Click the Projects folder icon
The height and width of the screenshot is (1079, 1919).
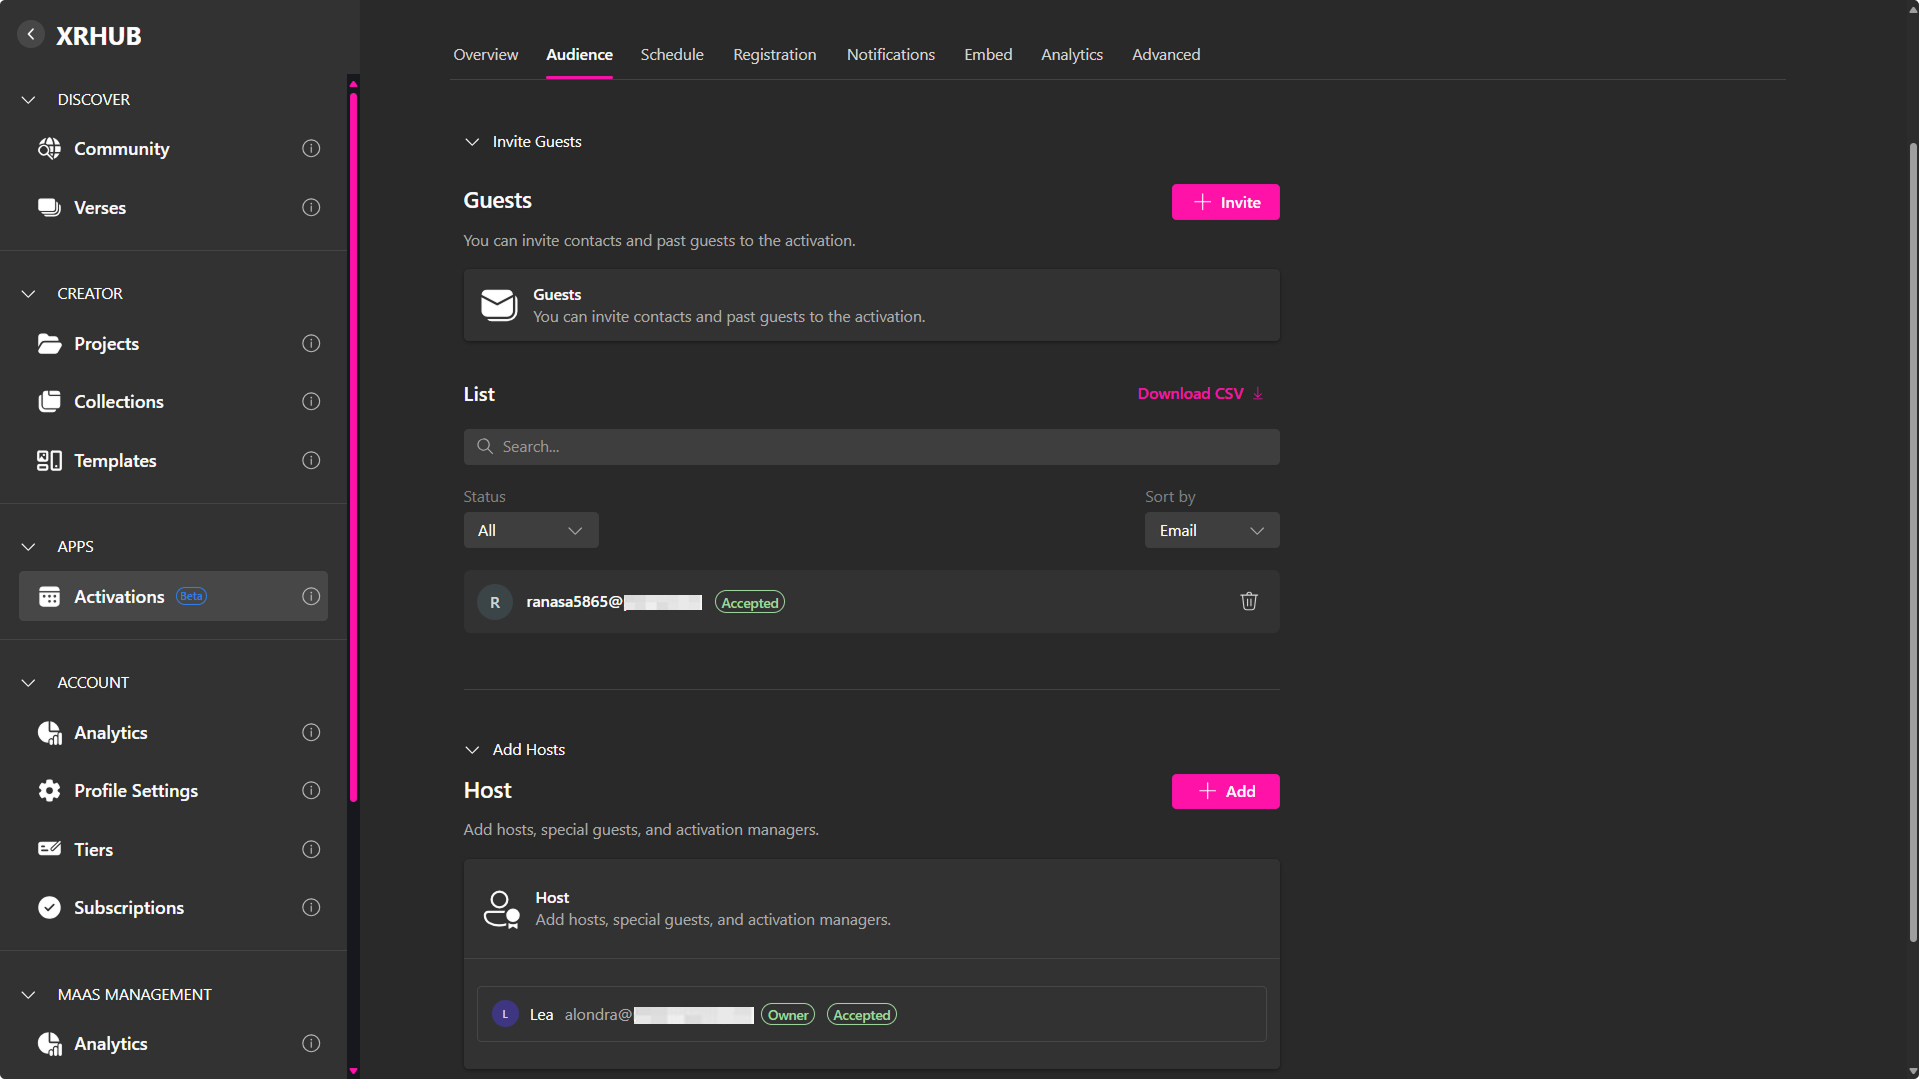pos(49,344)
